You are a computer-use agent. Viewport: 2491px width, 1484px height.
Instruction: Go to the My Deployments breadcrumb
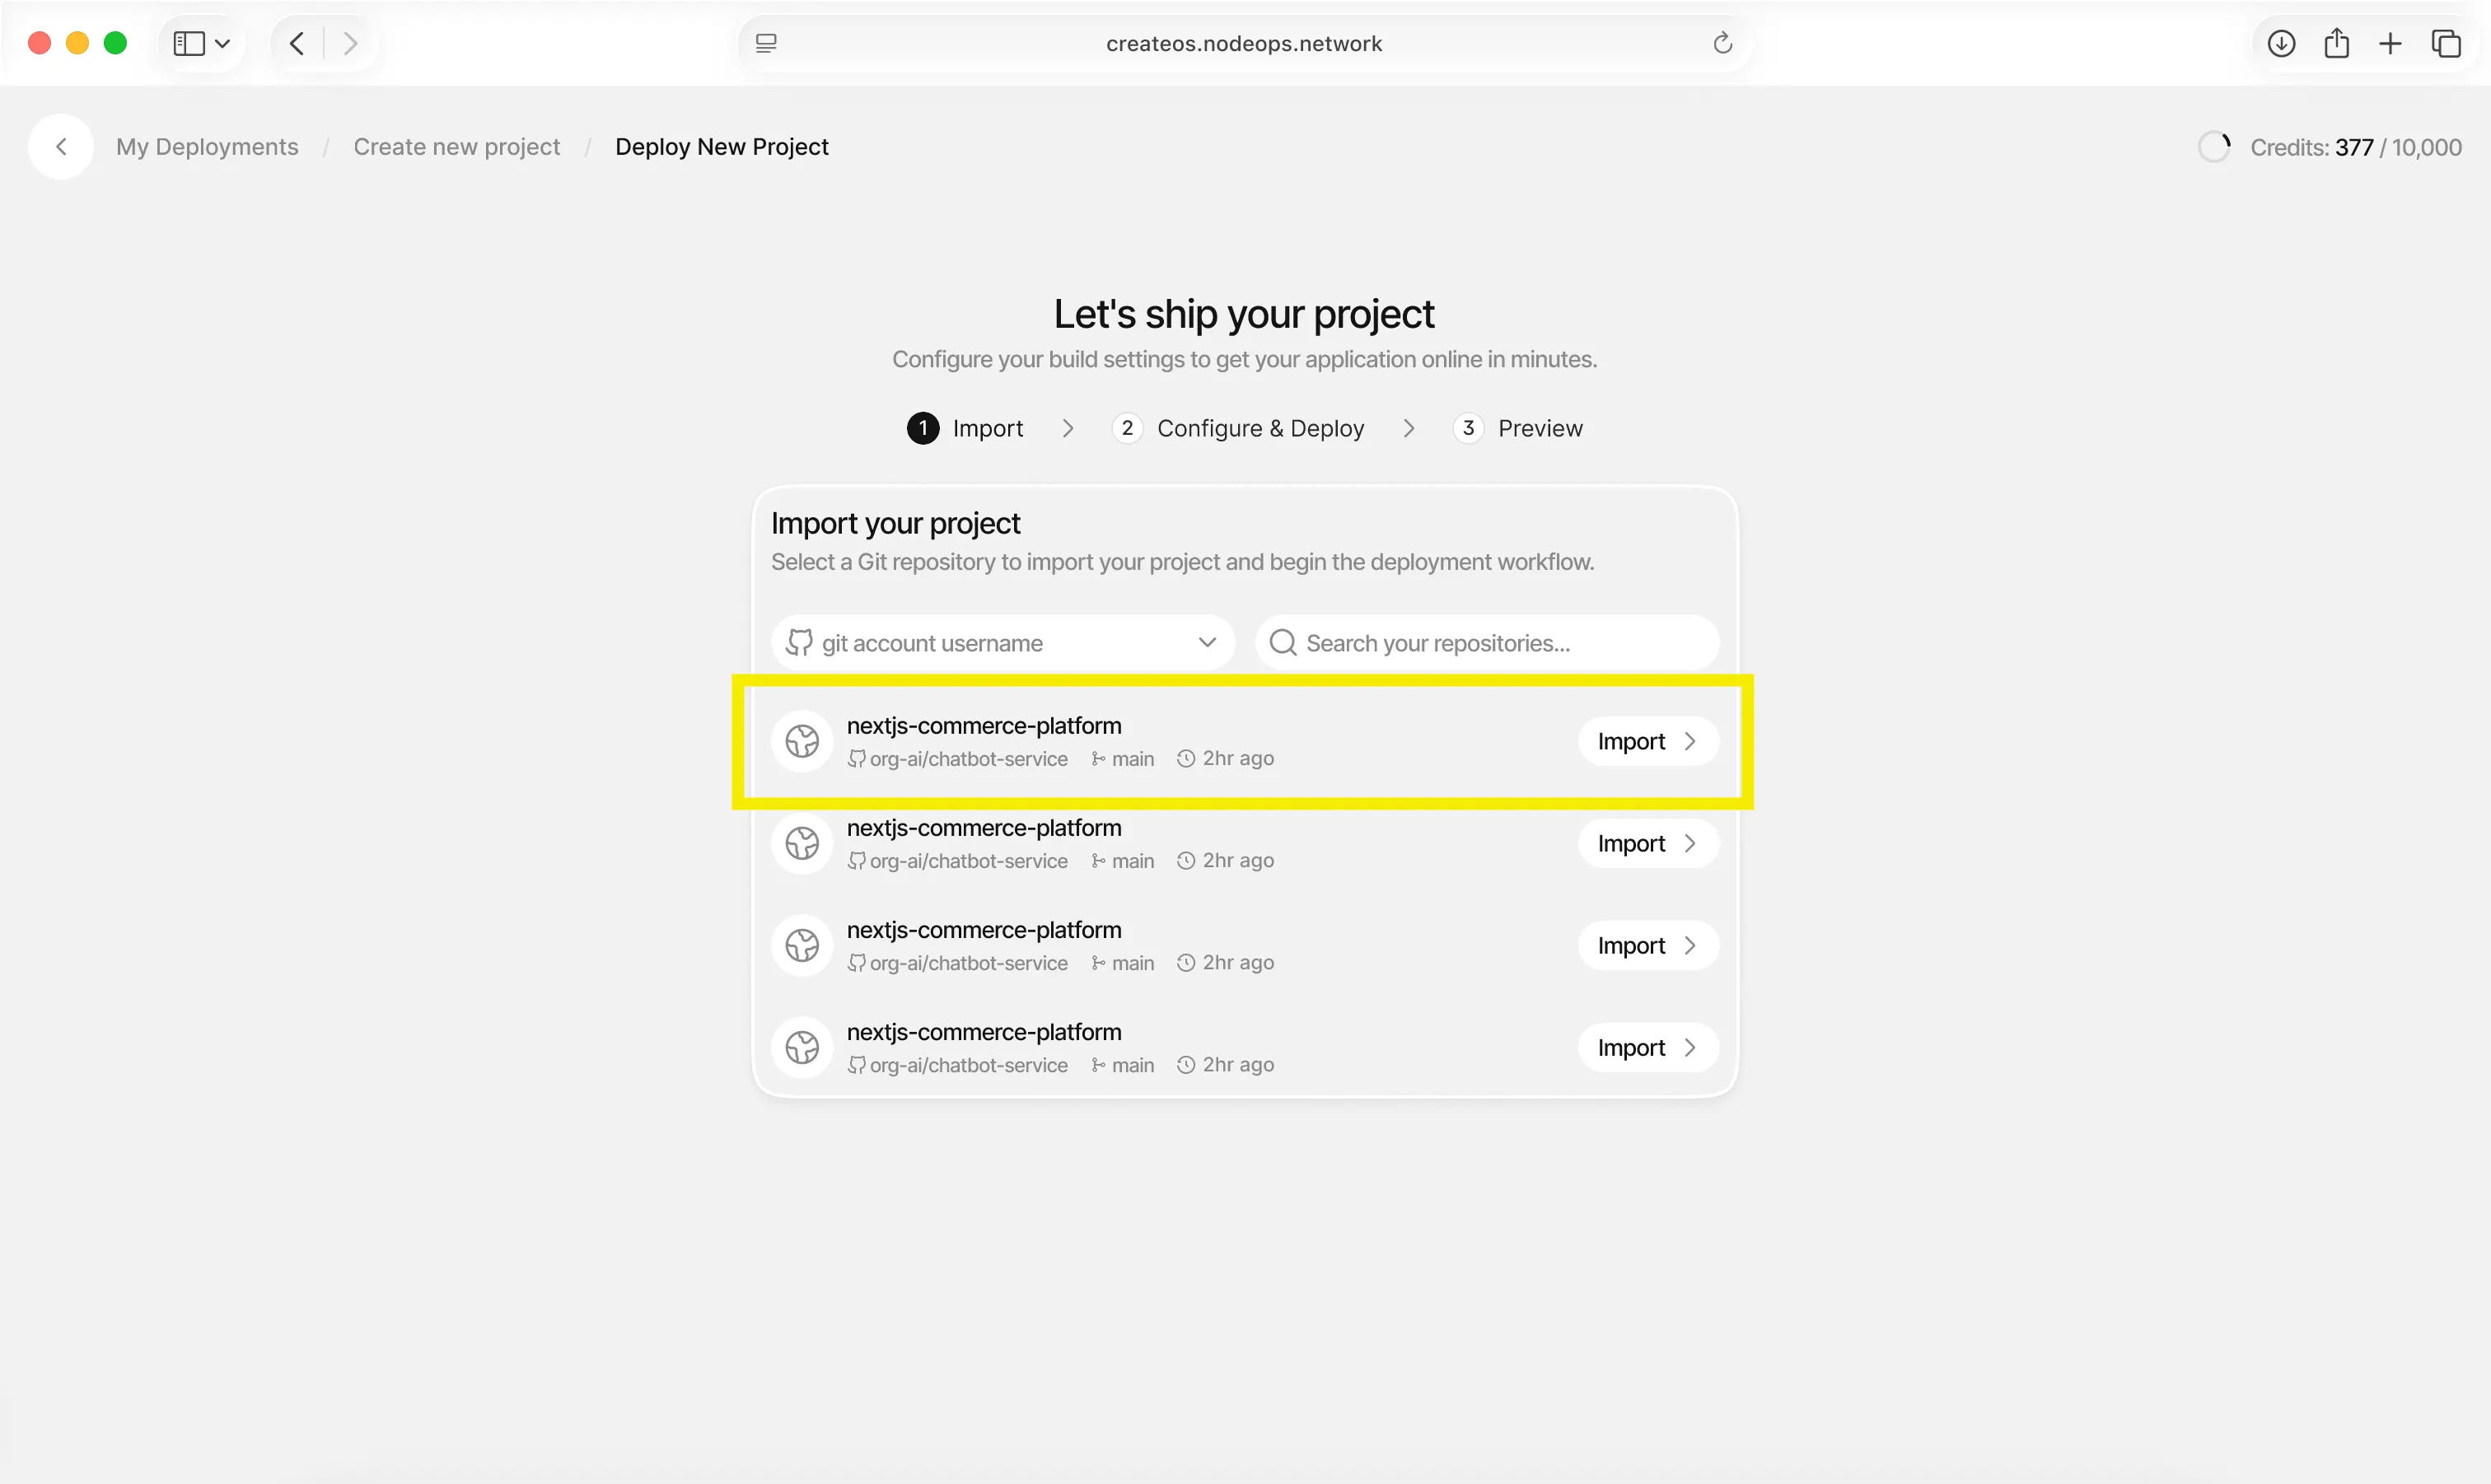[207, 147]
